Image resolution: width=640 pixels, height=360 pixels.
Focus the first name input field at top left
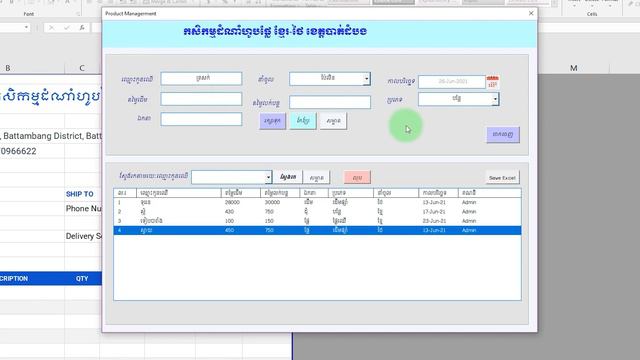pos(201,78)
